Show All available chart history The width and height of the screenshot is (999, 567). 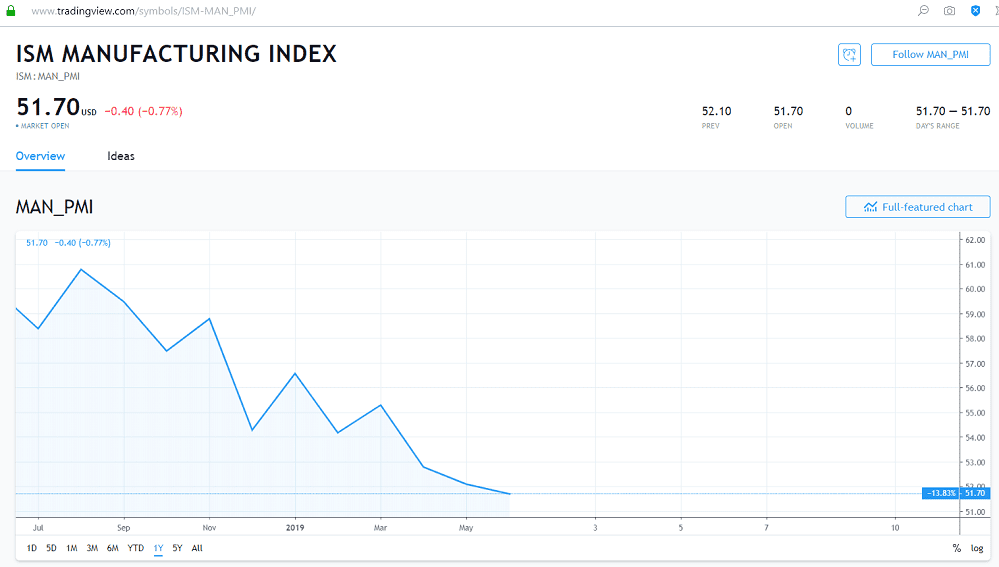click(x=197, y=548)
